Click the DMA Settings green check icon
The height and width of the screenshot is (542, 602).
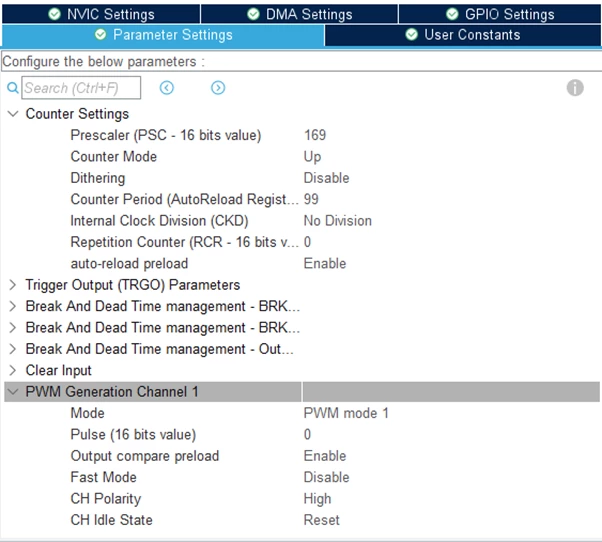click(253, 14)
